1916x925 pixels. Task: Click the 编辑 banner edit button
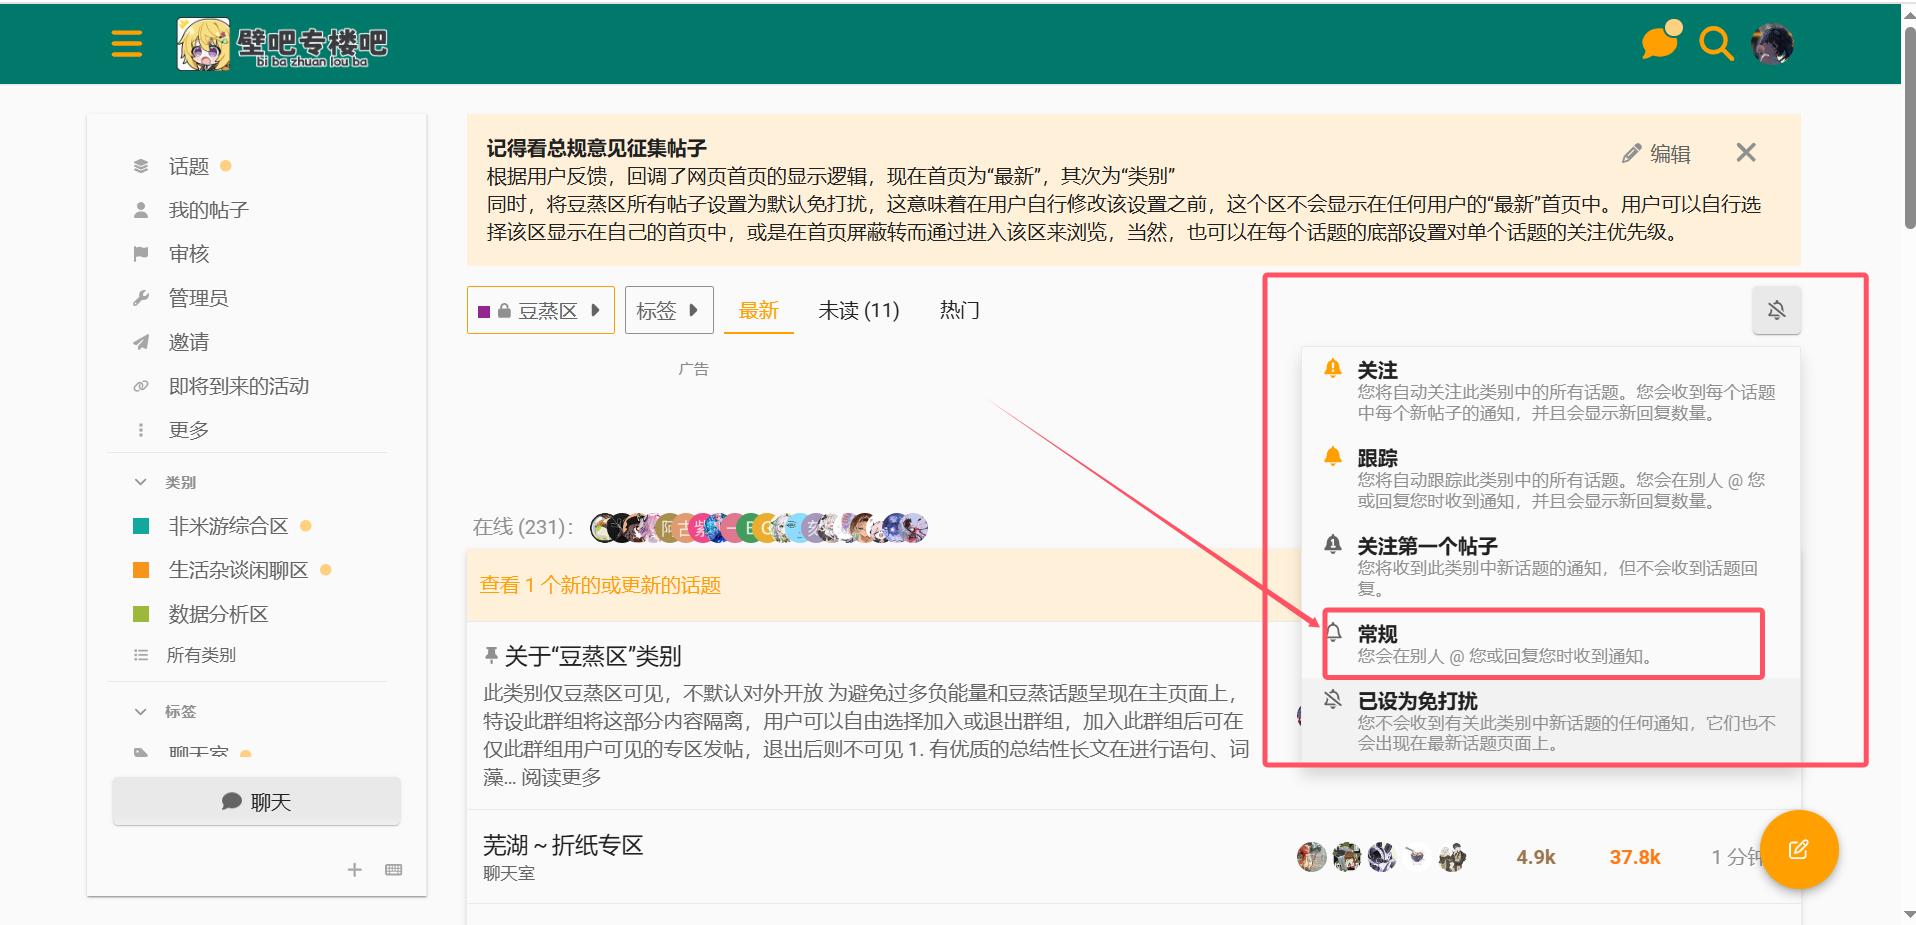pos(1656,154)
